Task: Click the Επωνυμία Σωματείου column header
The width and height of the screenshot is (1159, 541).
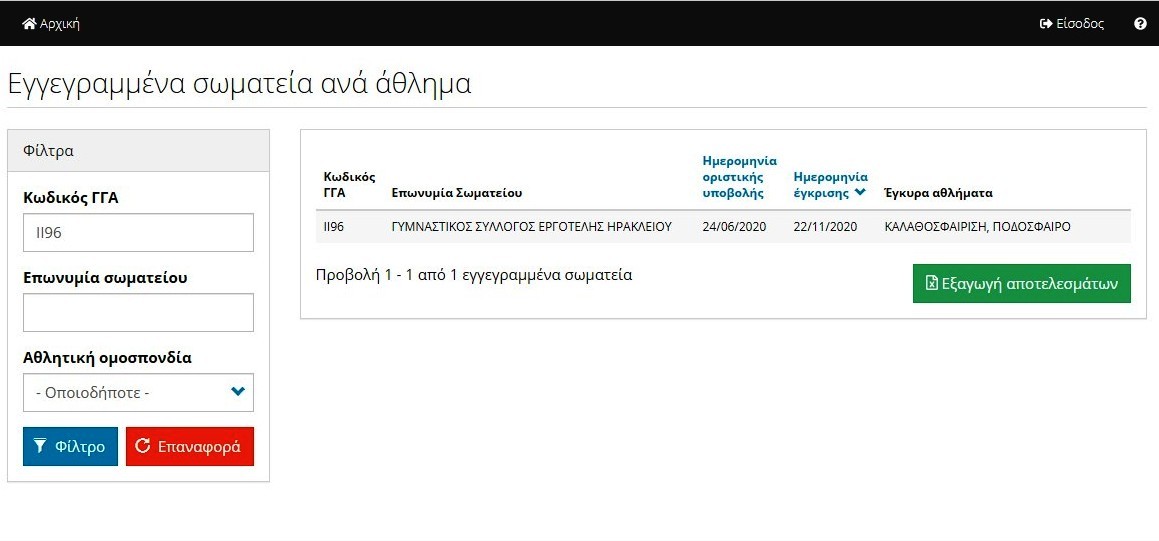Action: pyautogui.click(x=457, y=194)
